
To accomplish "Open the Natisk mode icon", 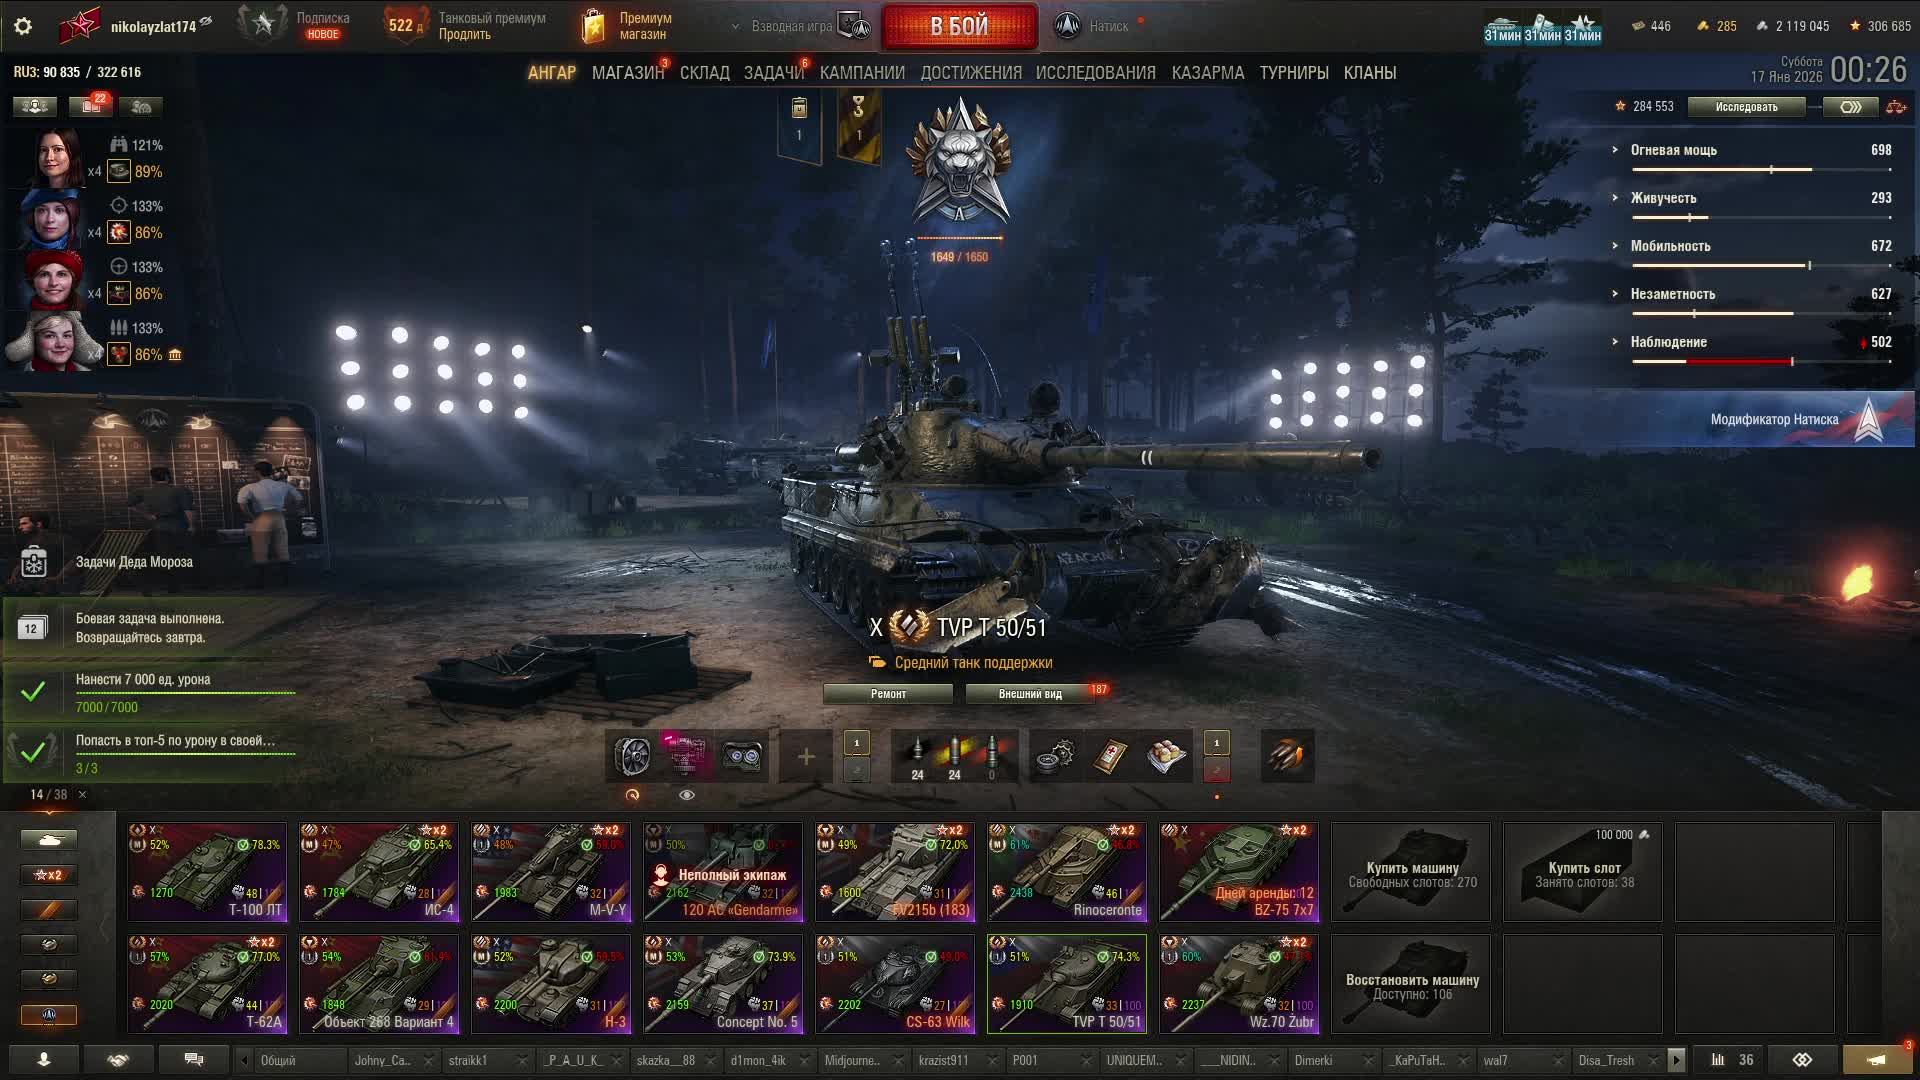I will tap(1068, 26).
